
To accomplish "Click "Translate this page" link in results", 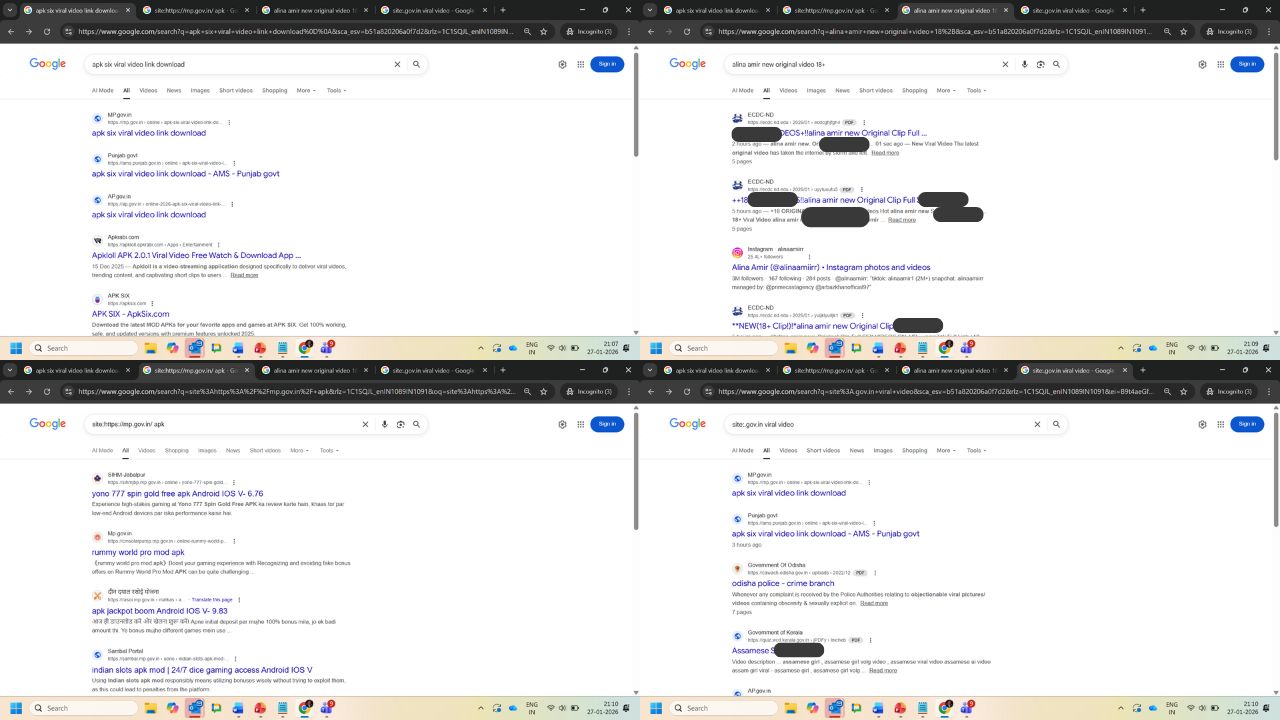I will click(x=212, y=599).
